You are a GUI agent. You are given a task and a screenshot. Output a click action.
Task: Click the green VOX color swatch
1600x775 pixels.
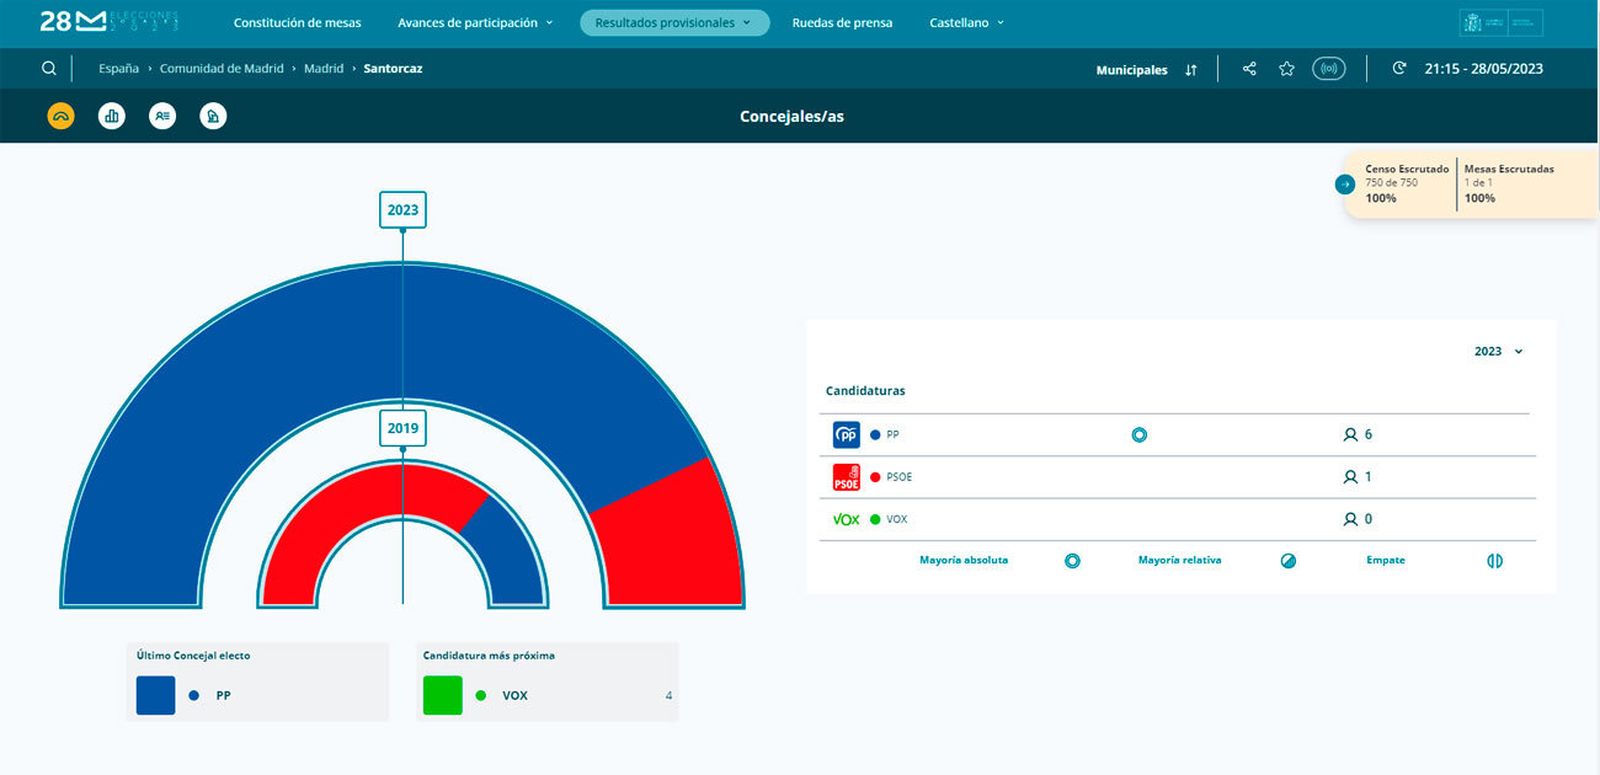(x=443, y=695)
